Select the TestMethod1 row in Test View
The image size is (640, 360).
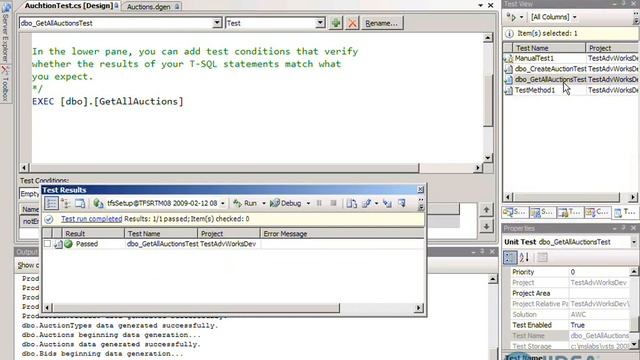[x=571, y=90]
